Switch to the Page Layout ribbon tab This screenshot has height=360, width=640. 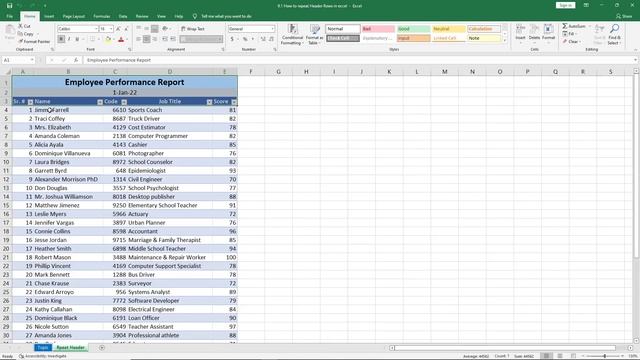coord(73,16)
